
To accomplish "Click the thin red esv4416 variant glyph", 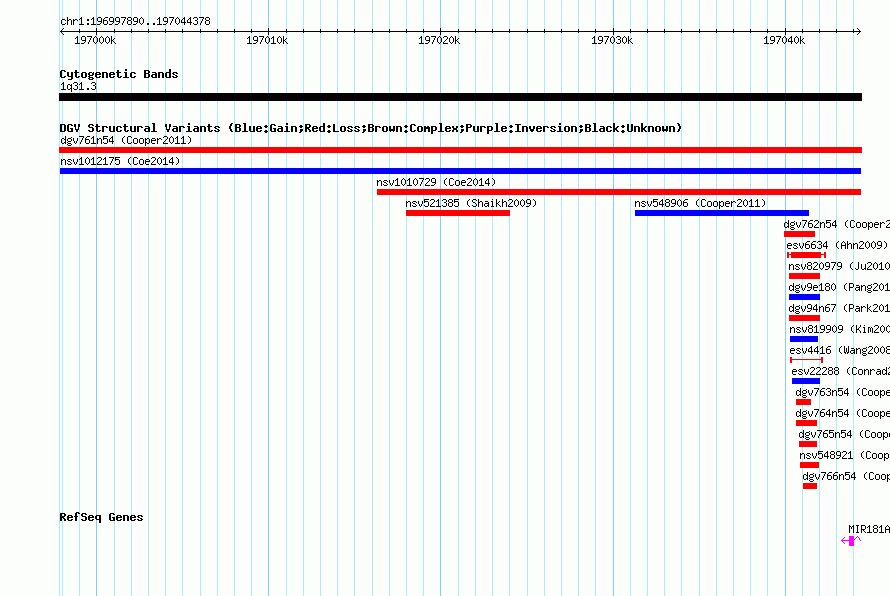I will [x=806, y=360].
